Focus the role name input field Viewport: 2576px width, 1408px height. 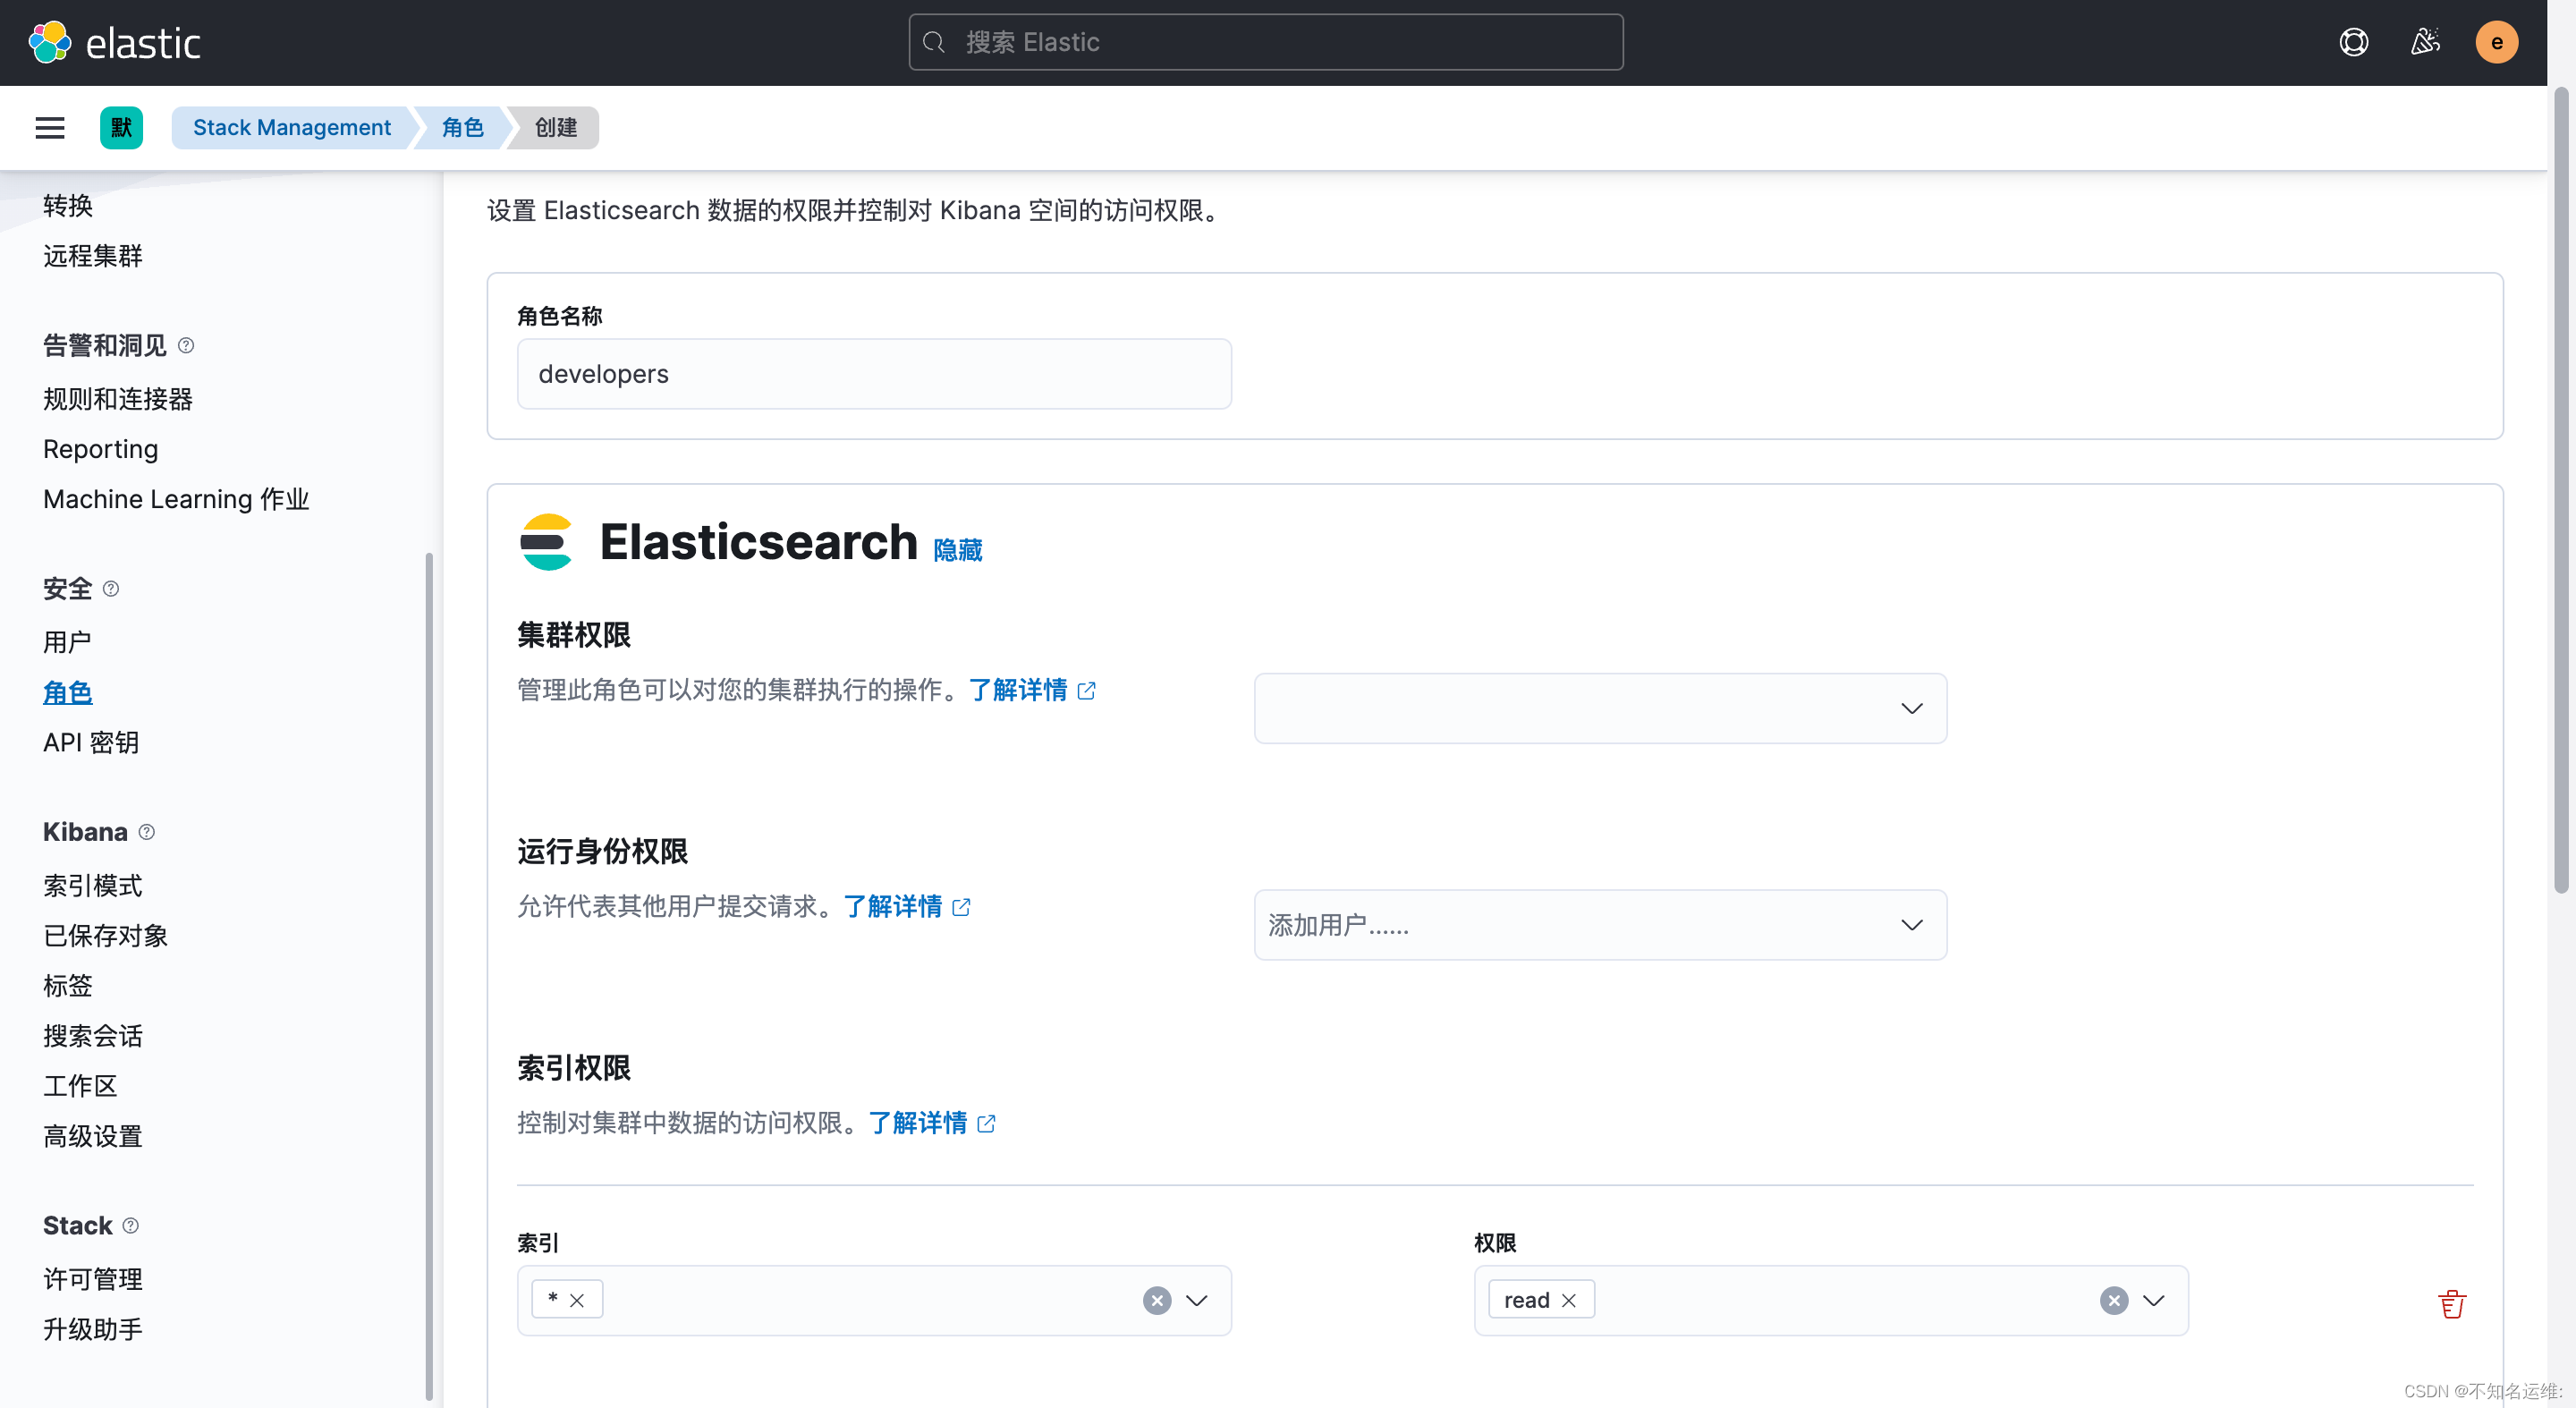pos(873,374)
